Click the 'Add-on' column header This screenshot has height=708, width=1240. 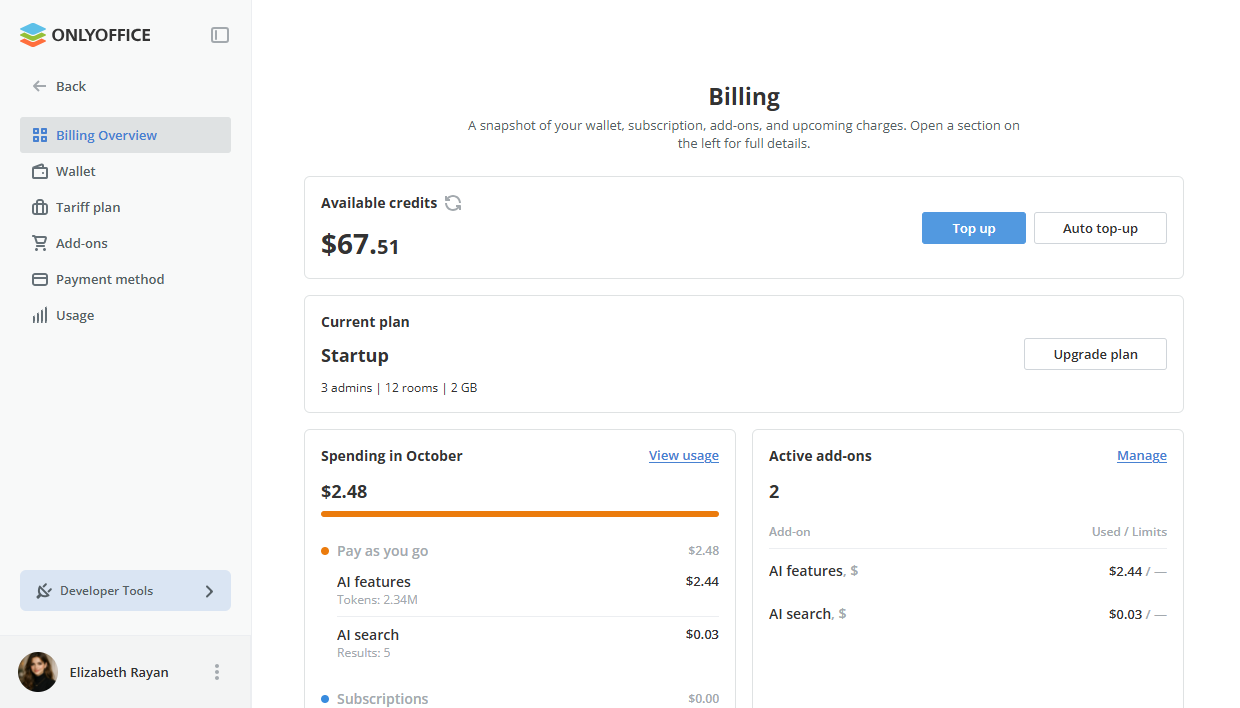click(x=790, y=532)
